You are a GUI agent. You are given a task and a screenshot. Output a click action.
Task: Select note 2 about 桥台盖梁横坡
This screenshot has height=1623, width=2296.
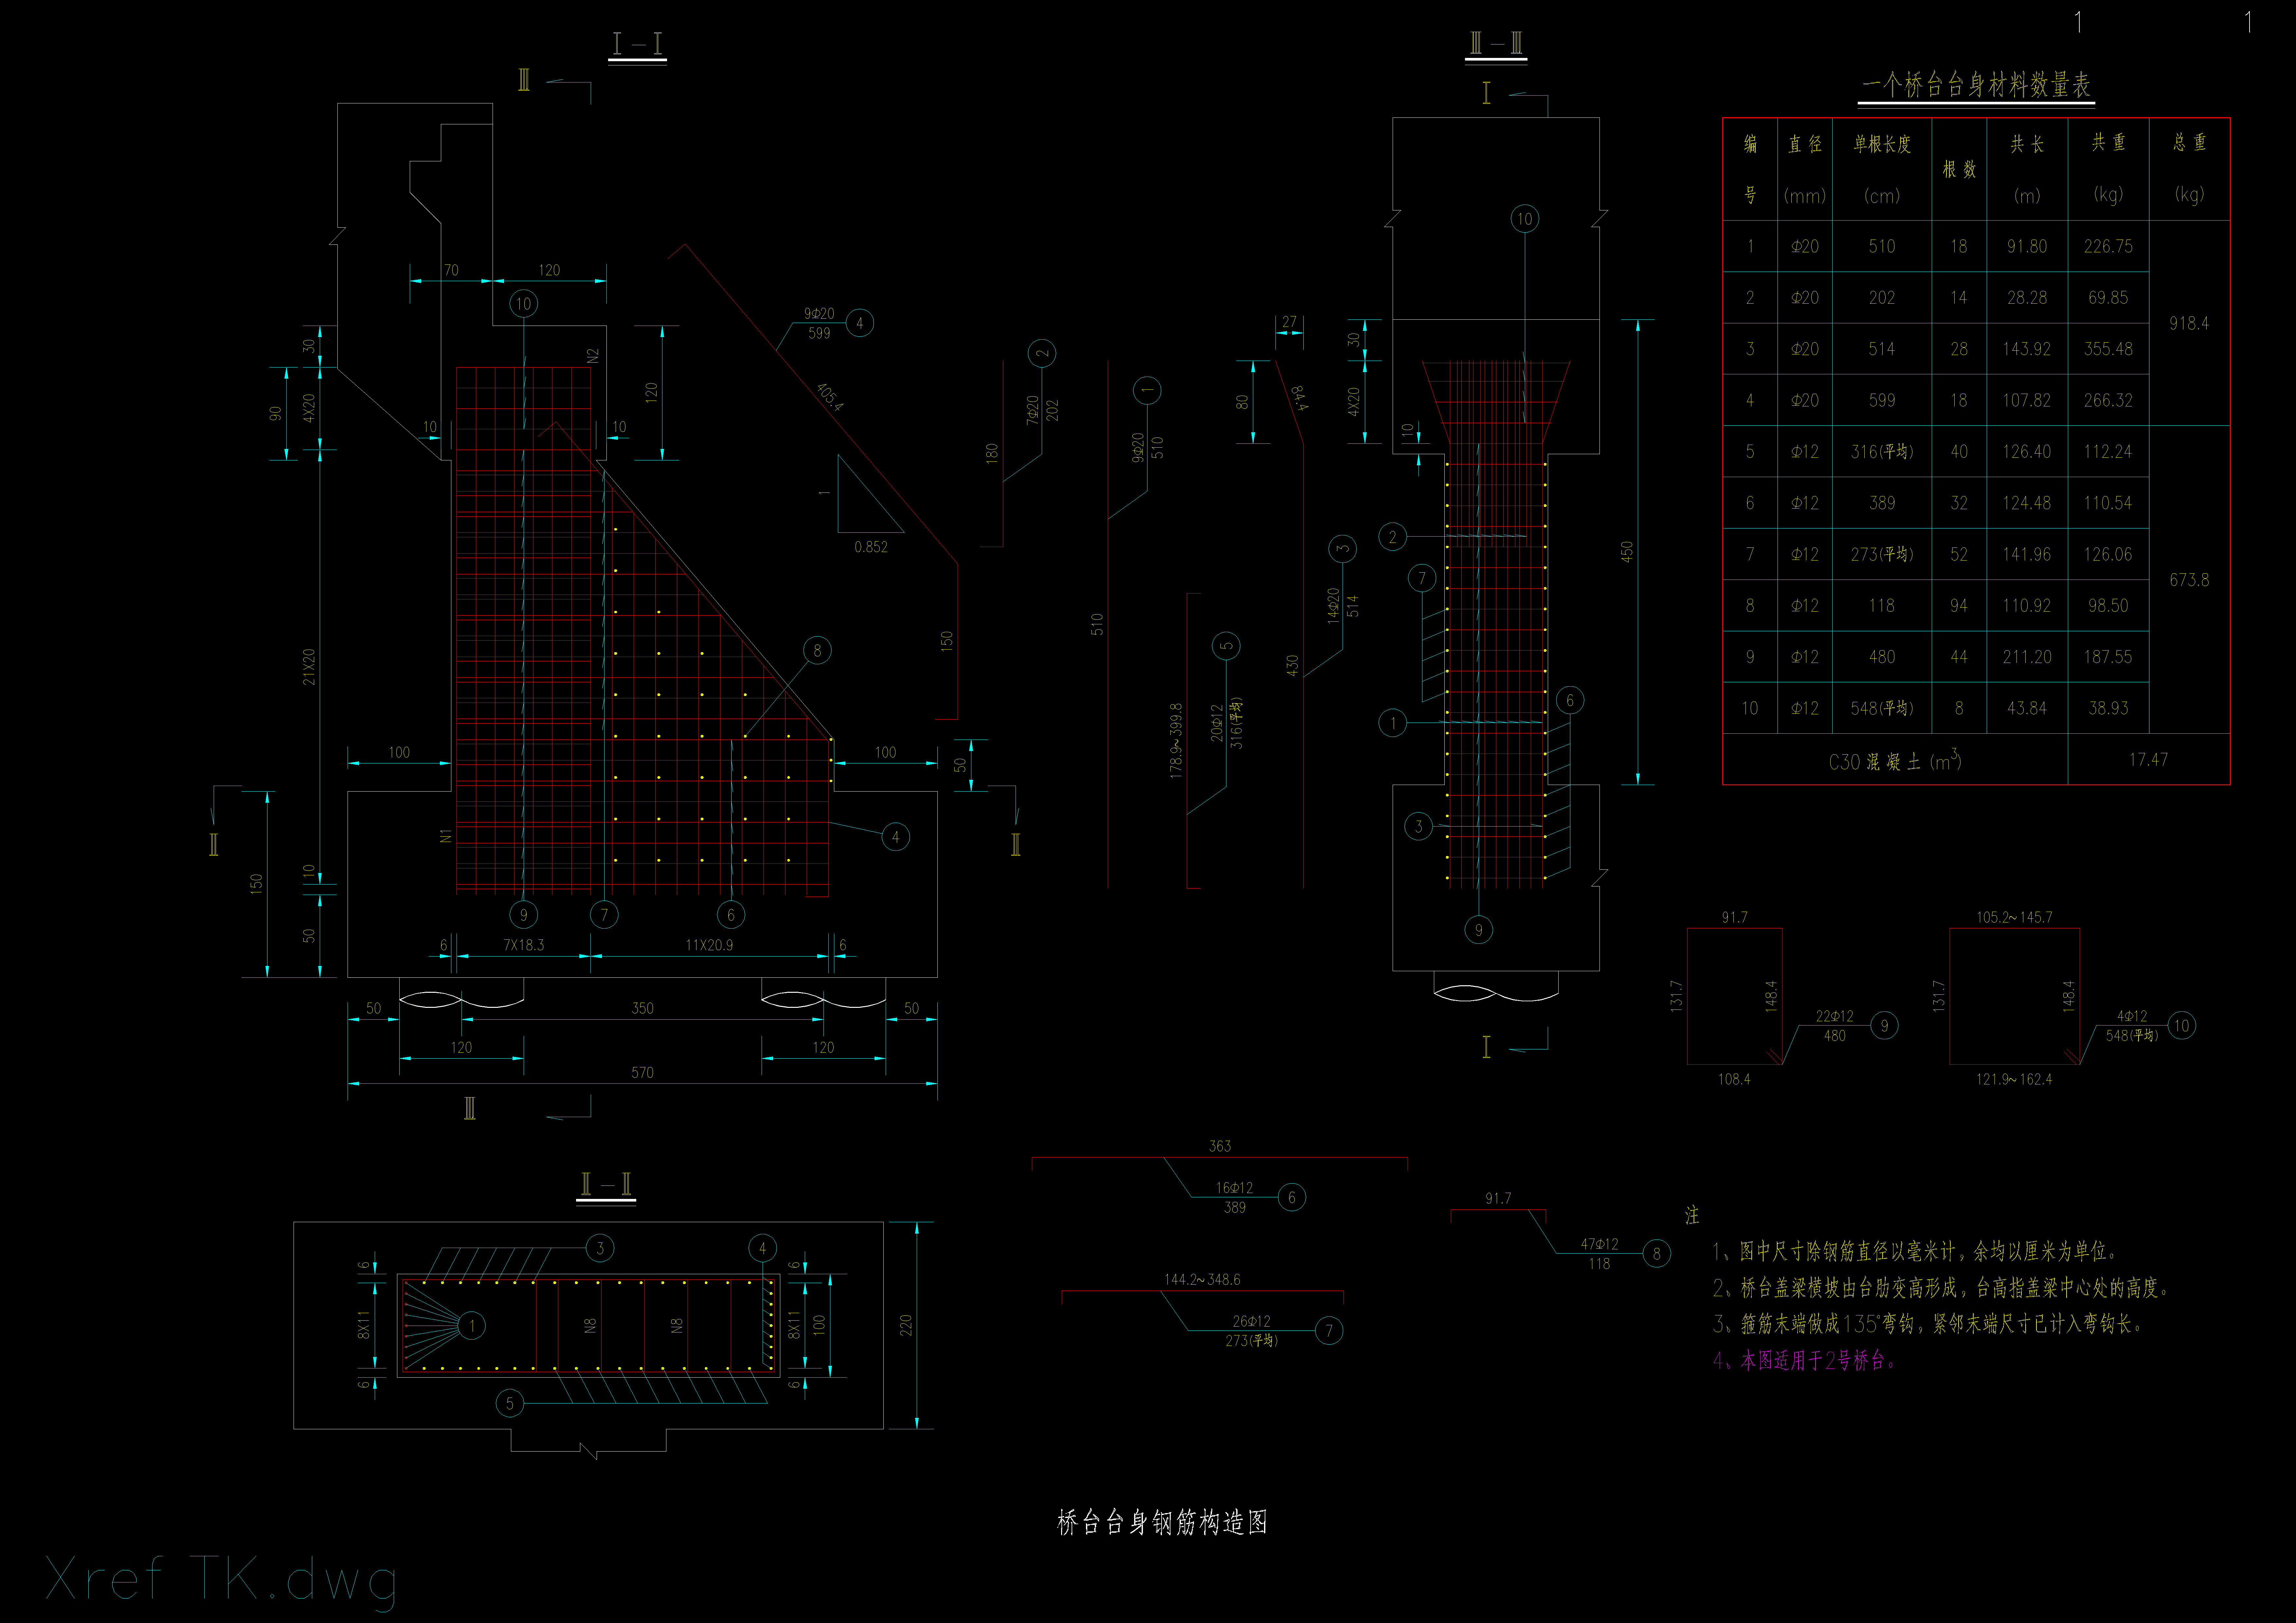click(1941, 1288)
